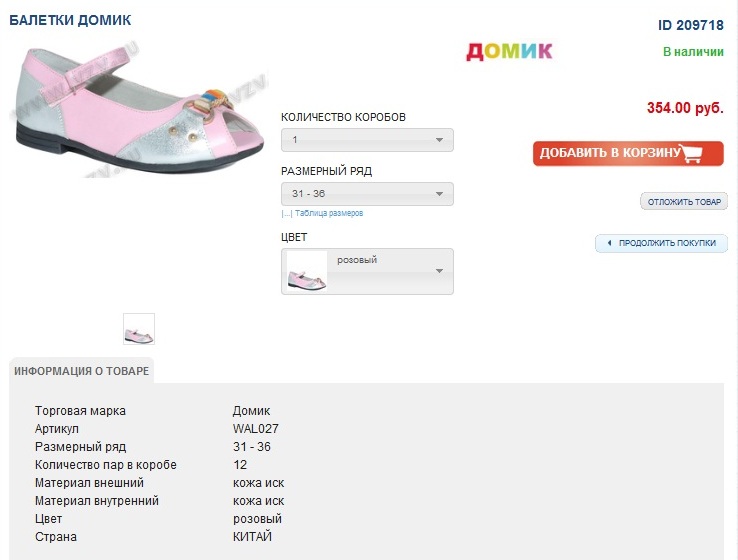Click the colorful ДОМИК brand logo

click(x=509, y=51)
